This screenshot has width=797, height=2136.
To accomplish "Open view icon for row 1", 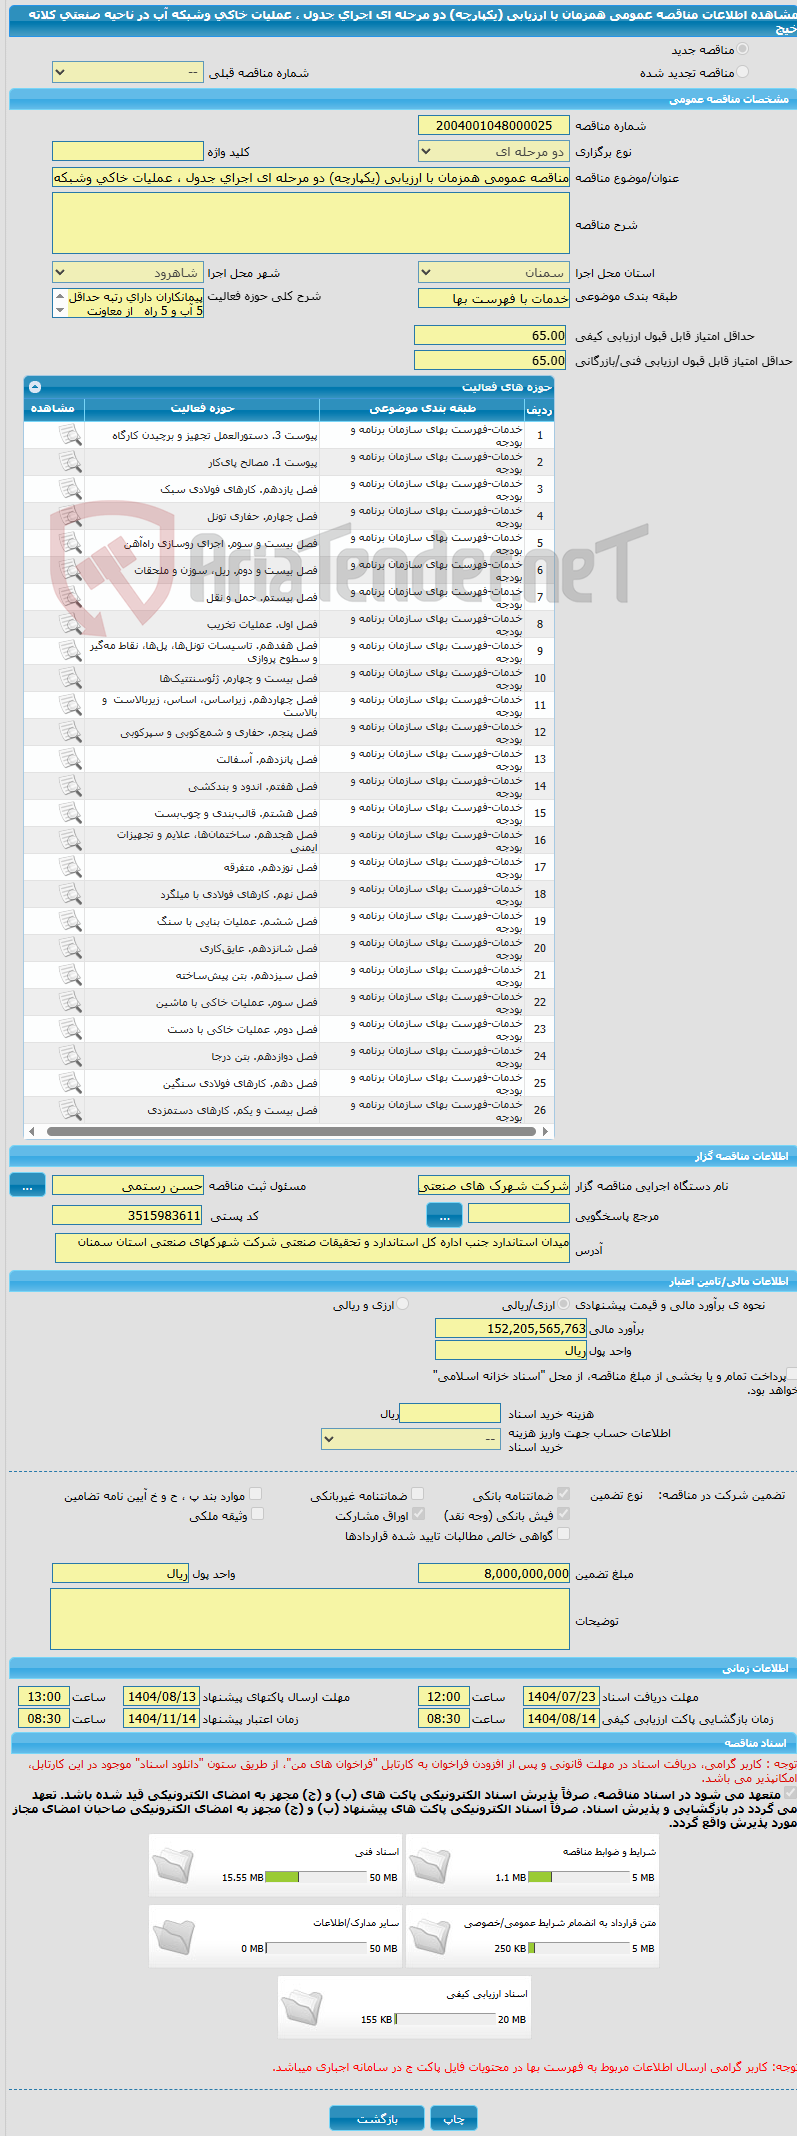I will (69, 435).
